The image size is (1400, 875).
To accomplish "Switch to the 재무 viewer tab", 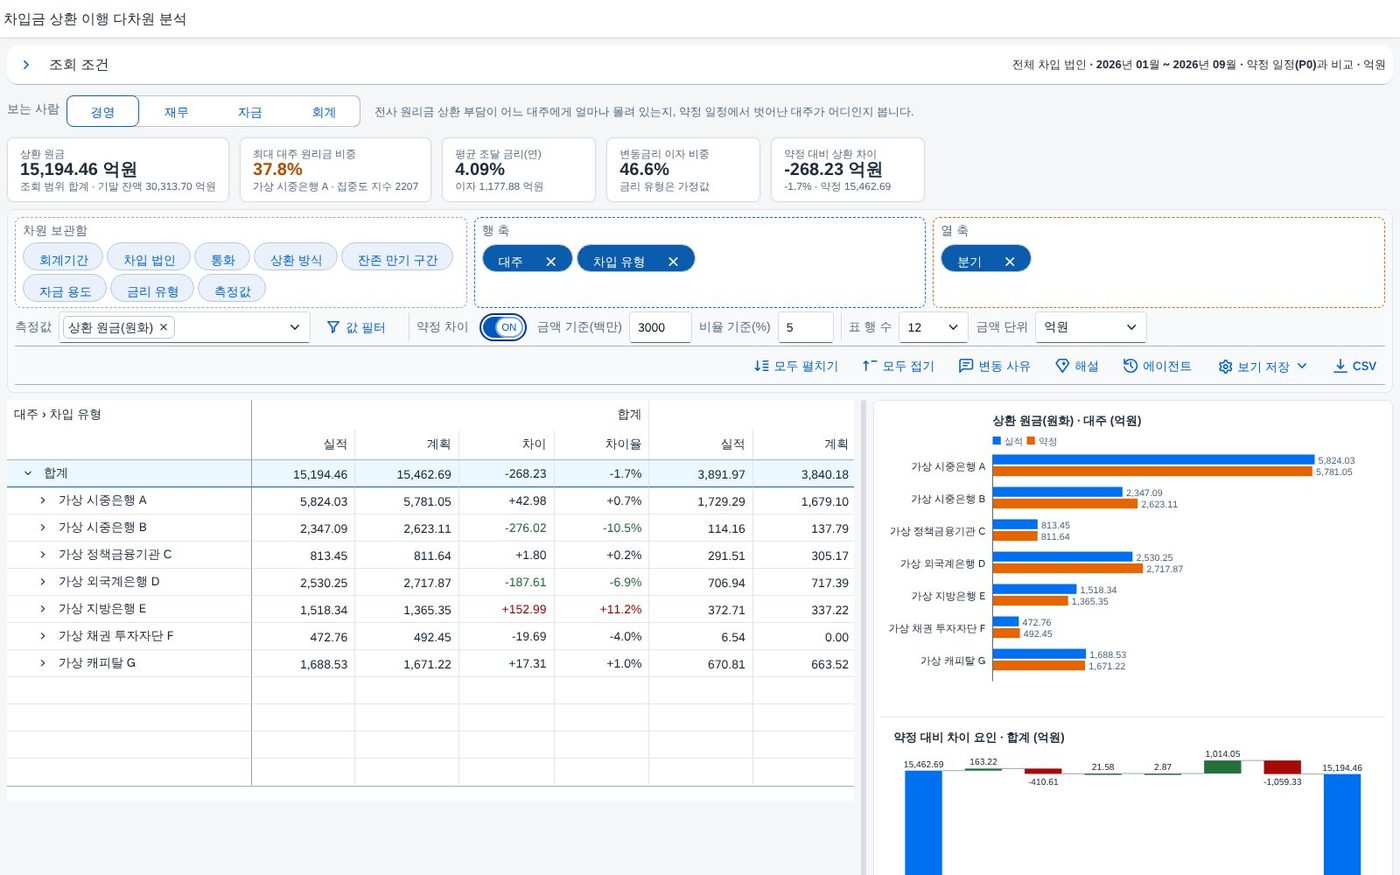I will tap(176, 112).
